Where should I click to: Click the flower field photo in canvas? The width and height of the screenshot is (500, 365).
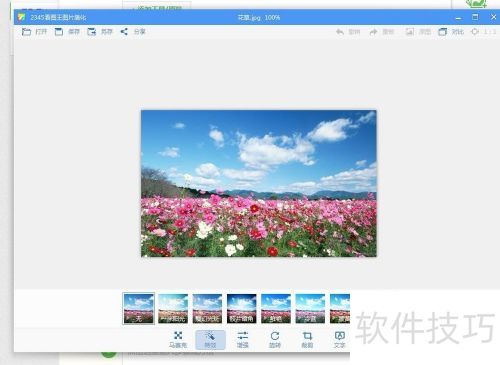click(259, 183)
